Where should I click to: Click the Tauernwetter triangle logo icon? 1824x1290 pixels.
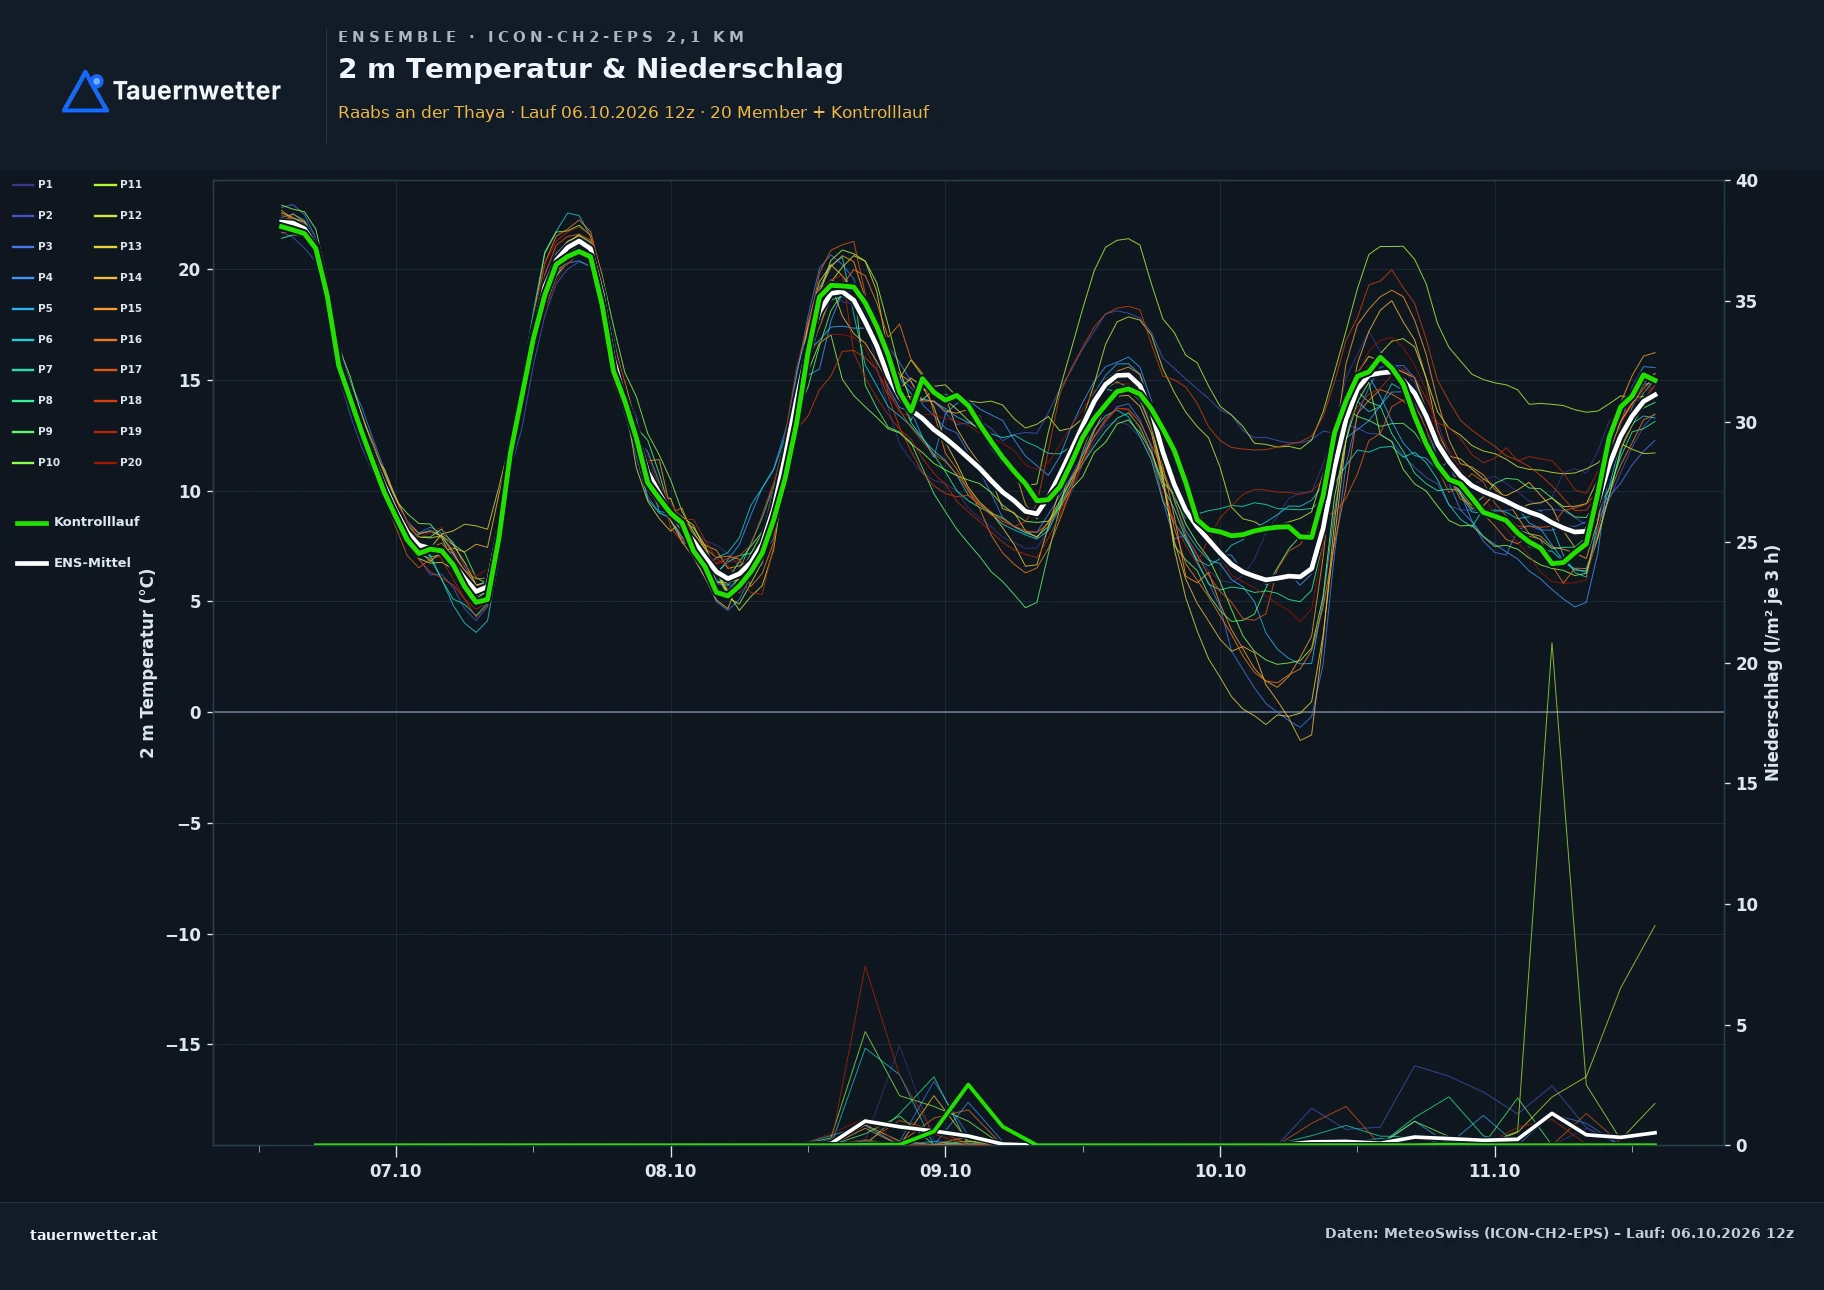tap(86, 91)
